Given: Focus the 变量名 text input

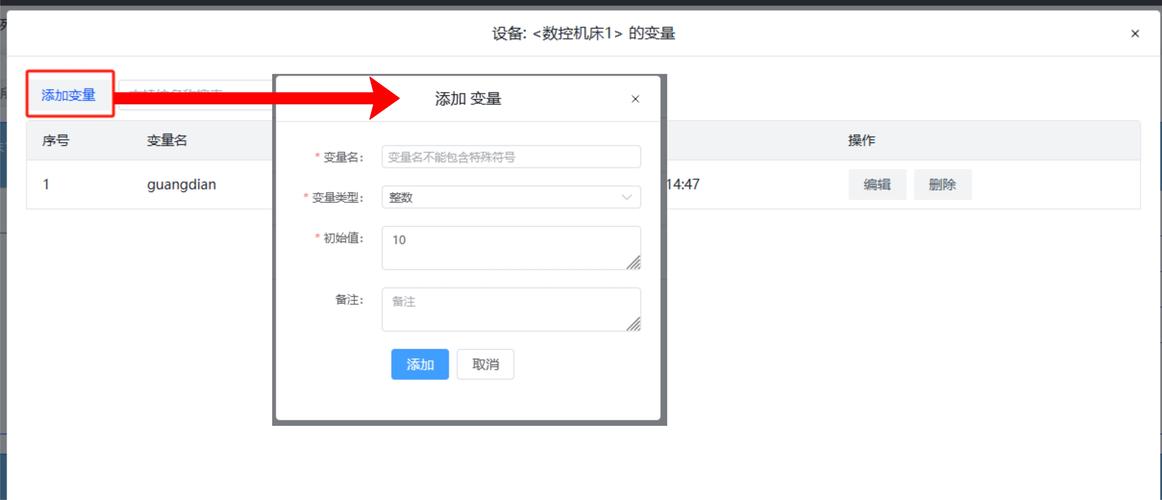Looking at the screenshot, I should [x=510, y=157].
